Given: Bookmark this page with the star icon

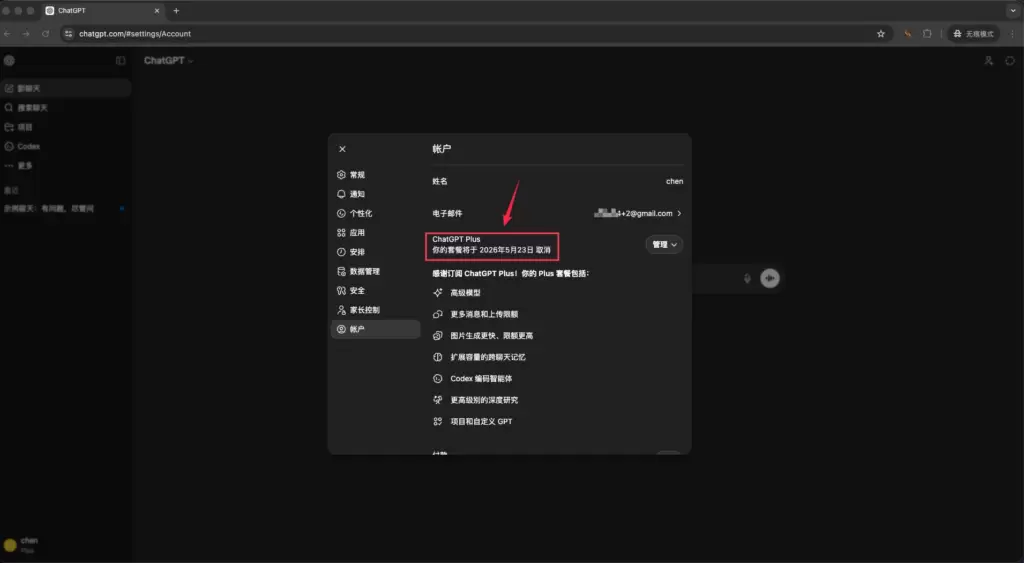Looking at the screenshot, I should pyautogui.click(x=881, y=33).
